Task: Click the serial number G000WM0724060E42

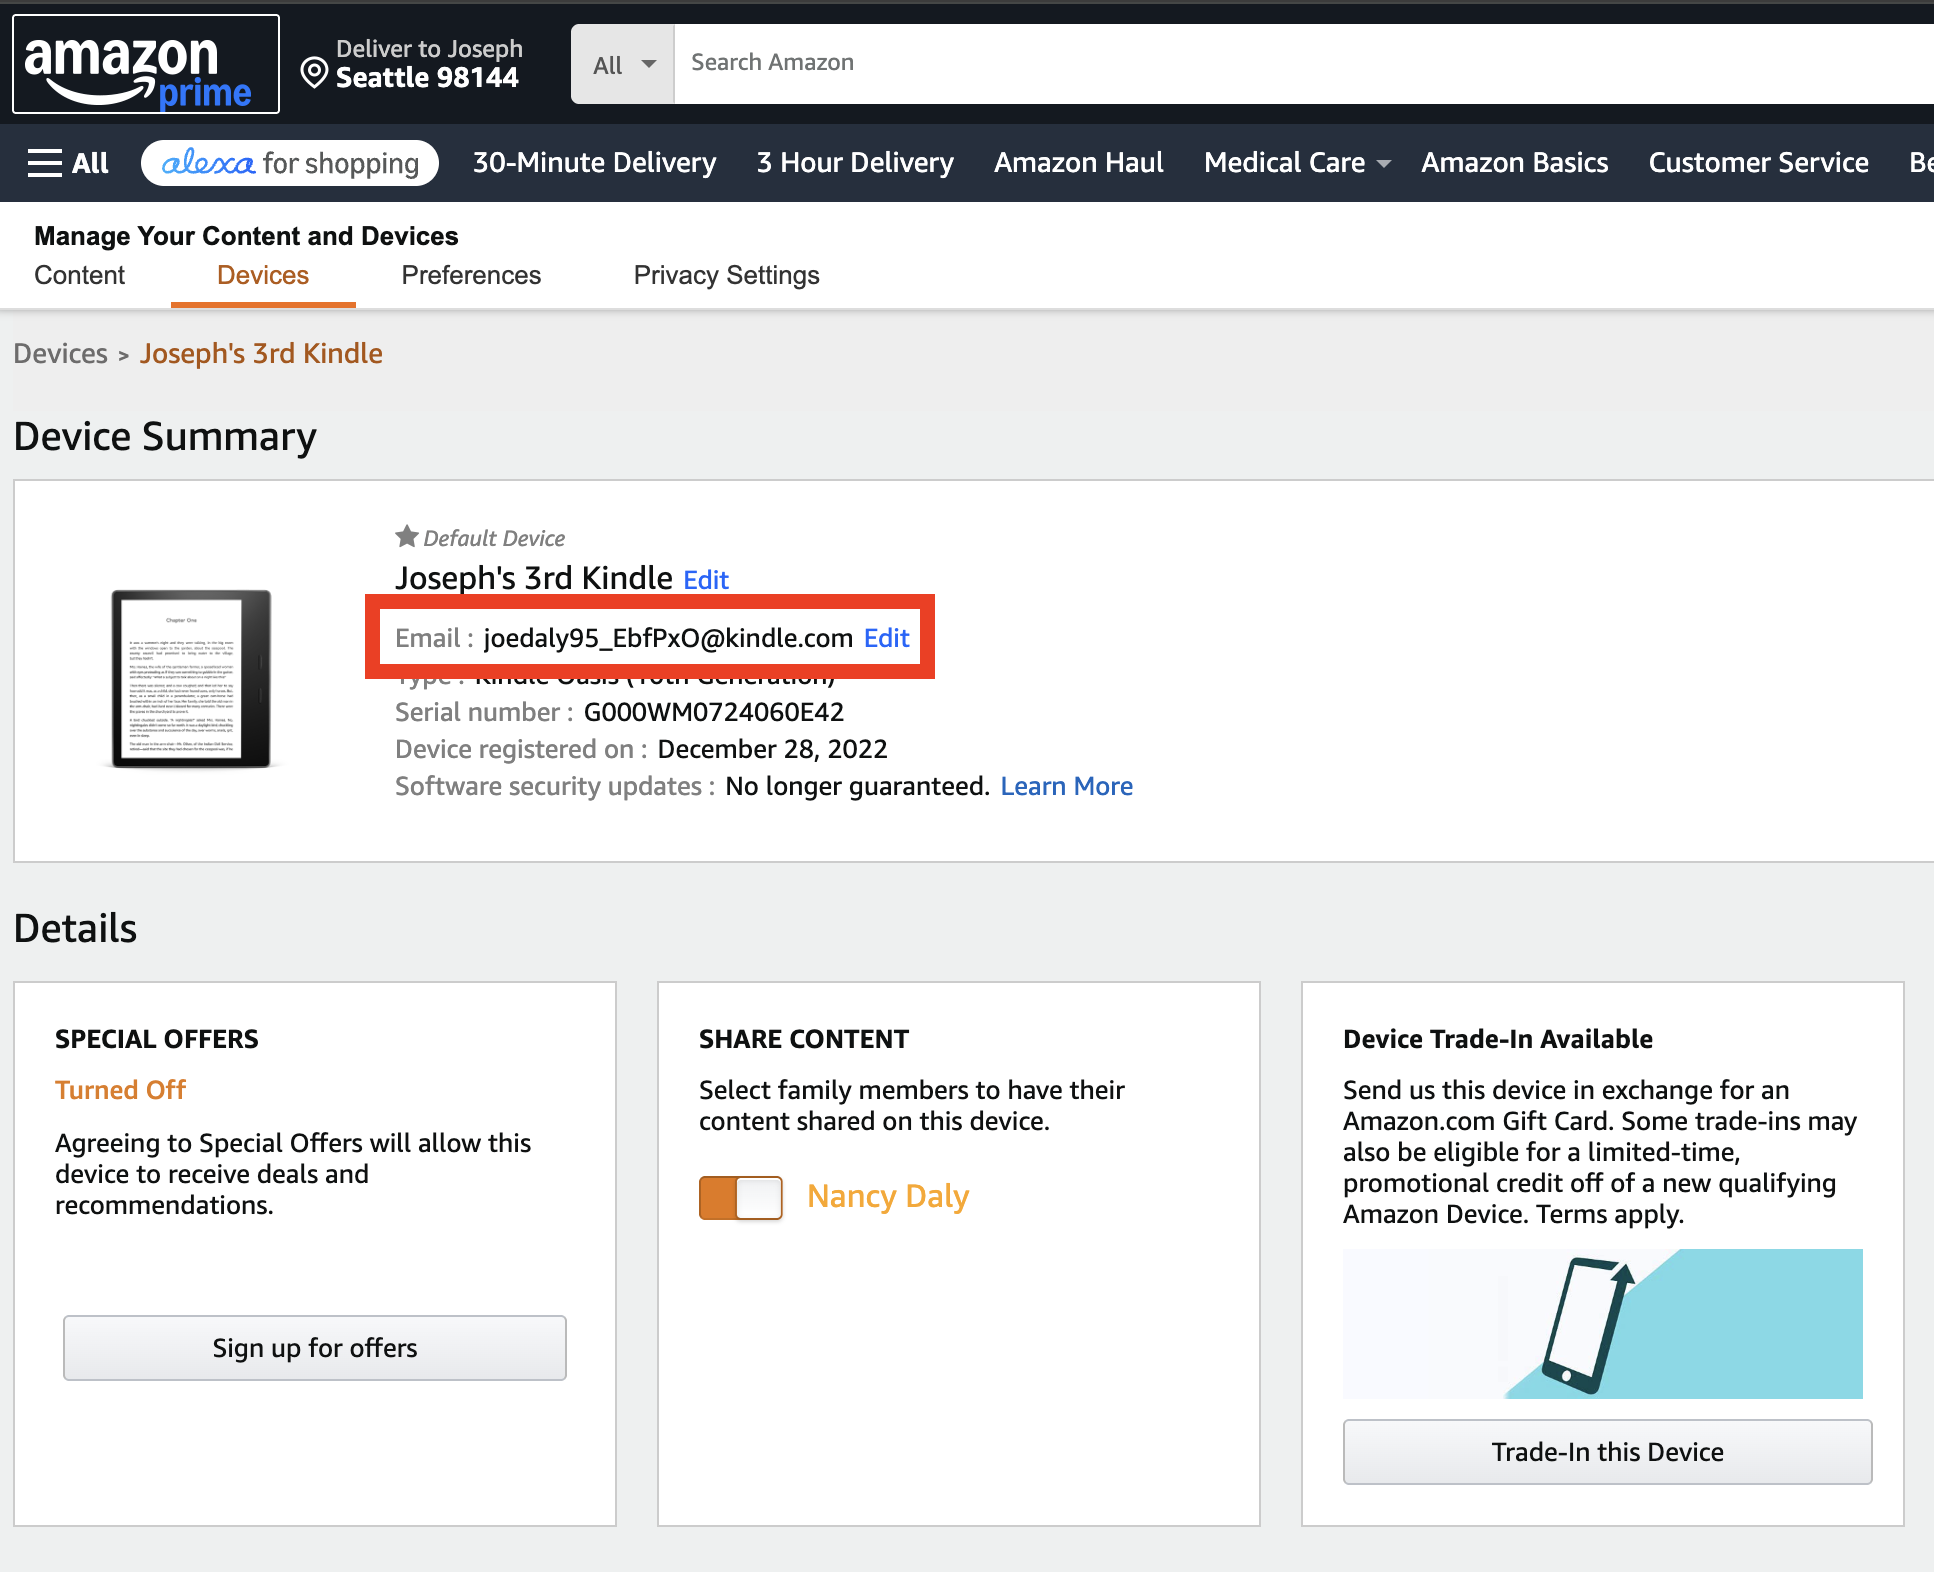Action: pyautogui.click(x=714, y=712)
